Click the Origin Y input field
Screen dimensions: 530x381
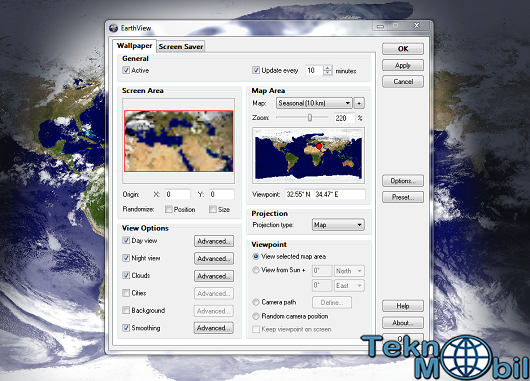(222, 194)
